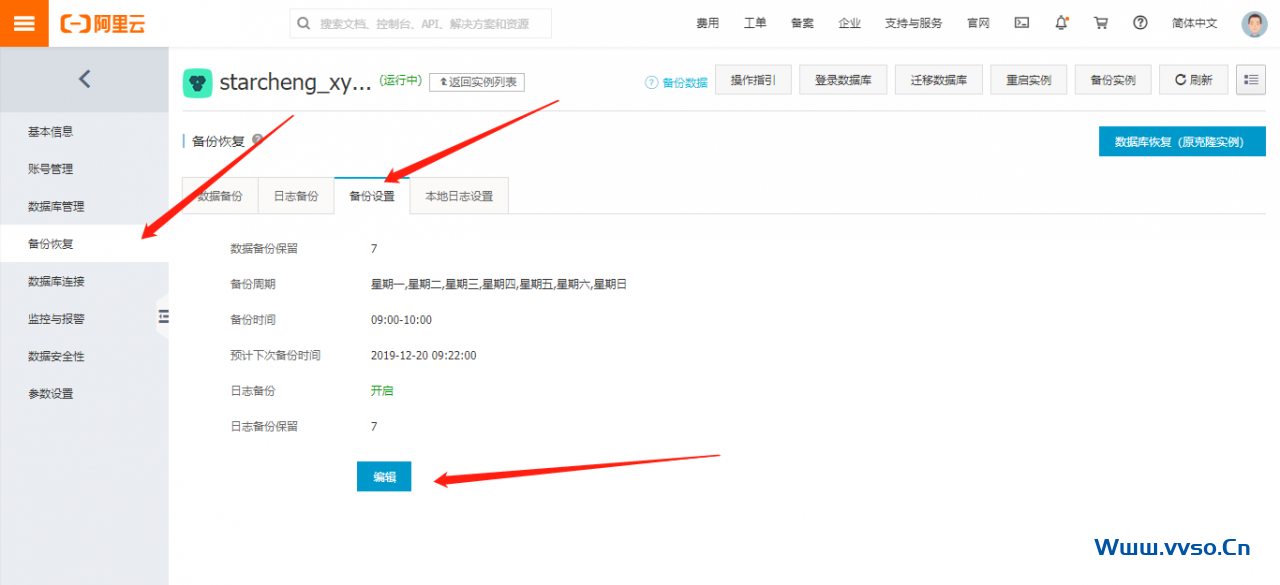Viewport: 1280px width, 585px height.
Task: Collapse sidebar with the back chevron
Action: click(x=84, y=79)
